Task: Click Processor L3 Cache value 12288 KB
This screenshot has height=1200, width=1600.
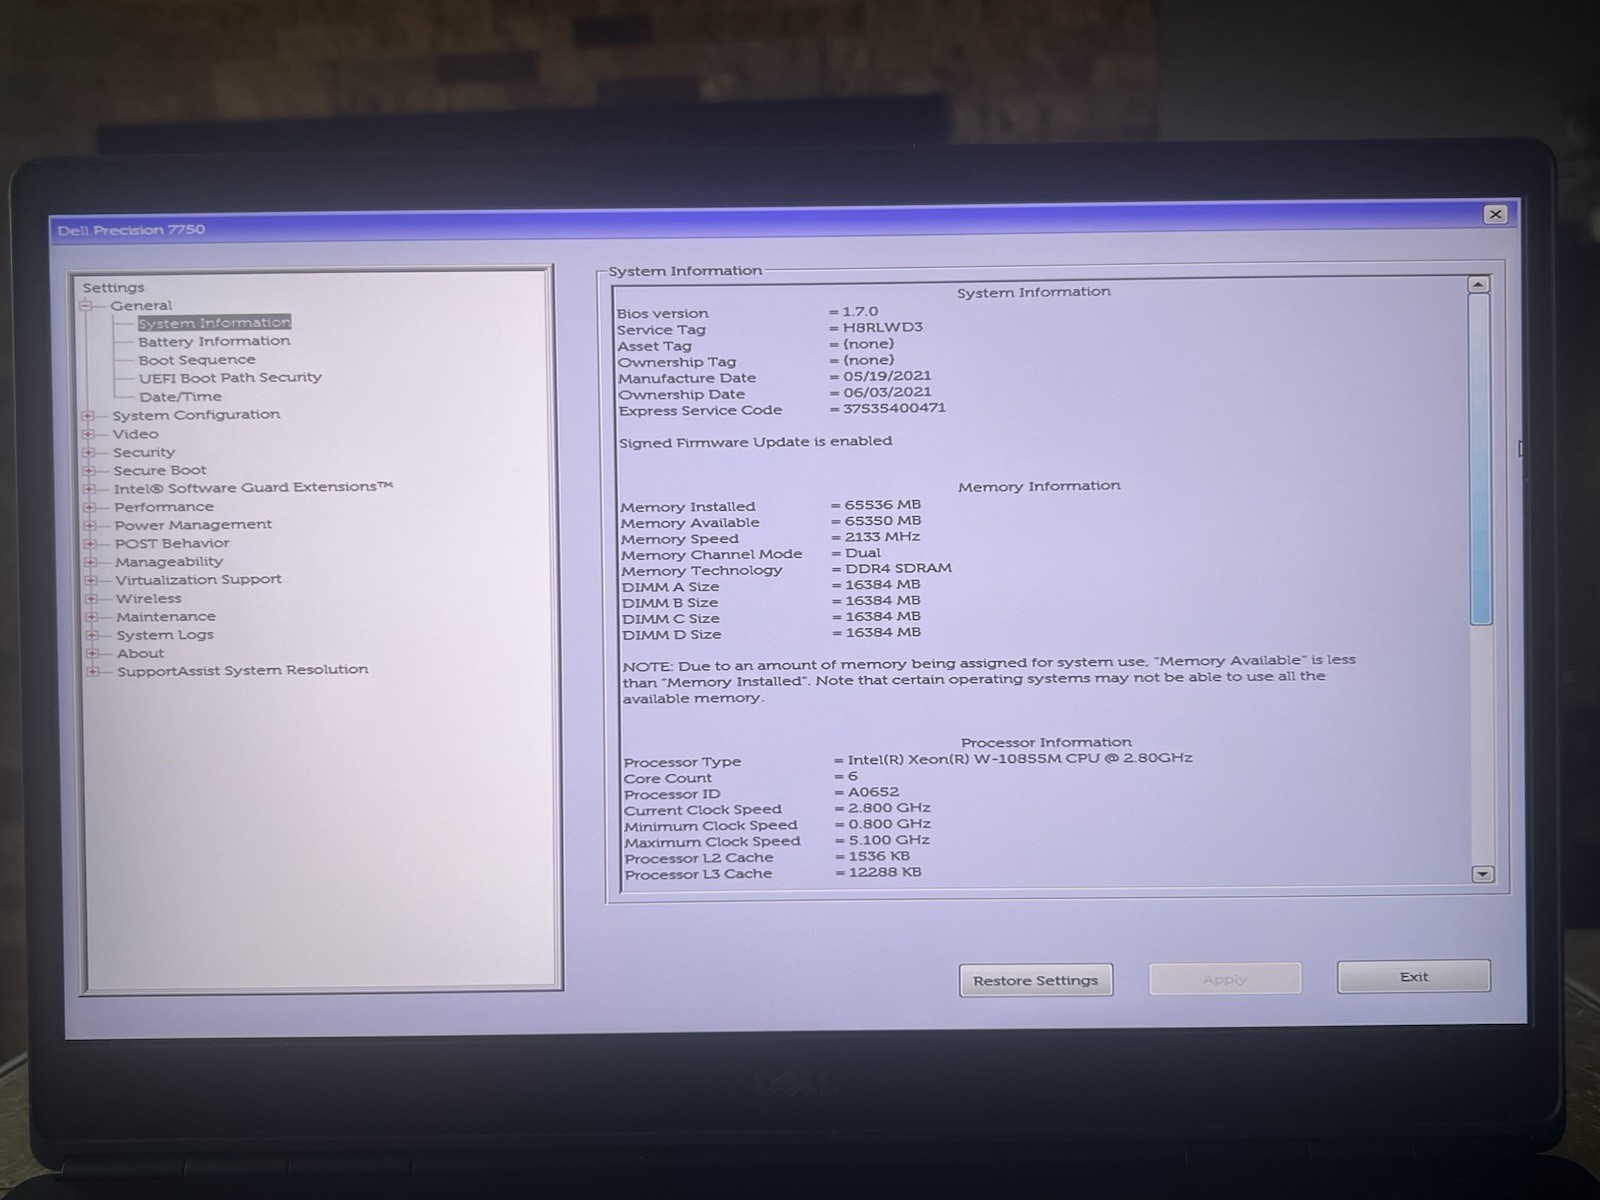Action: (885, 872)
